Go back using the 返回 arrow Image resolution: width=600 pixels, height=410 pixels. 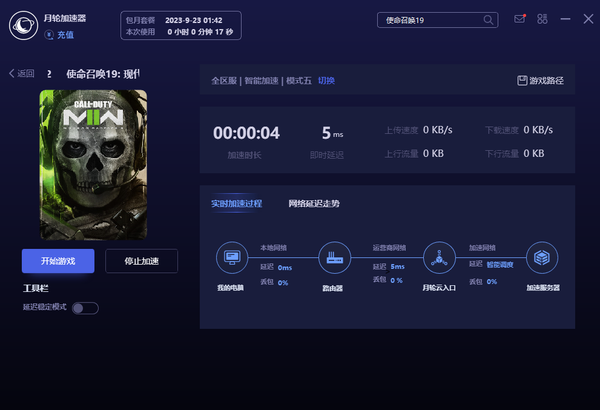22,73
